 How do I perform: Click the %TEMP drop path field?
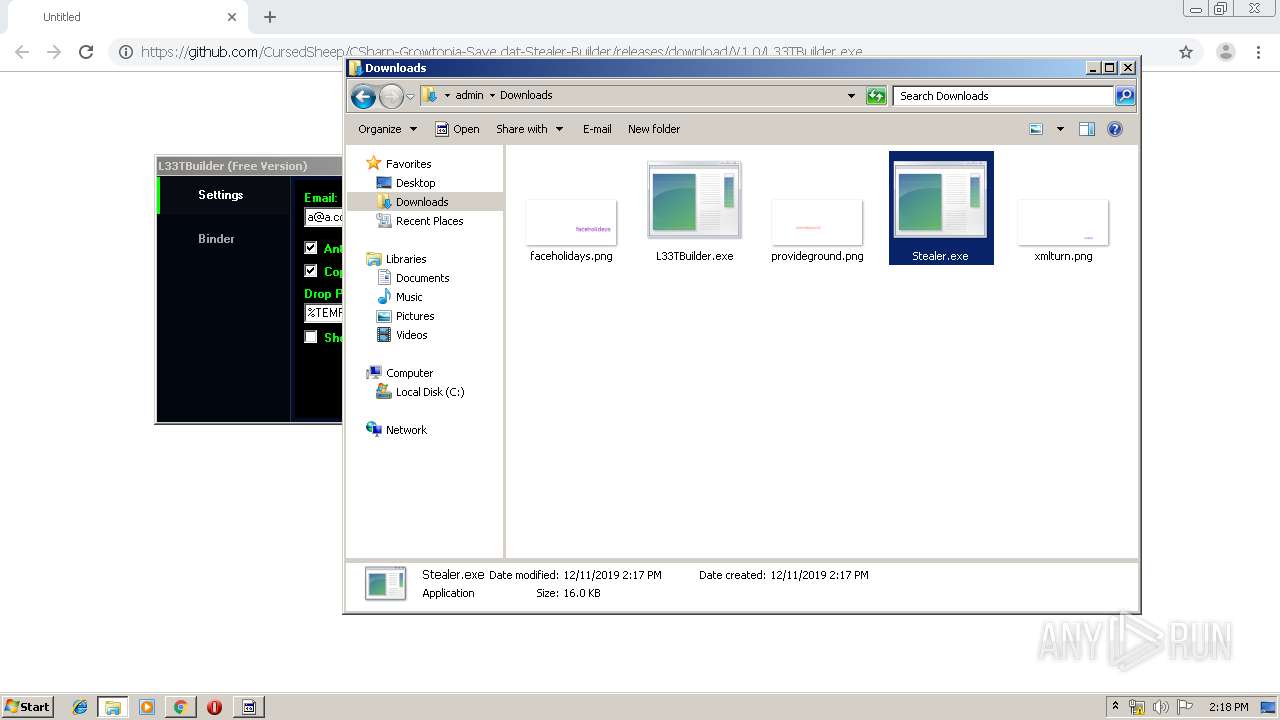tap(323, 313)
